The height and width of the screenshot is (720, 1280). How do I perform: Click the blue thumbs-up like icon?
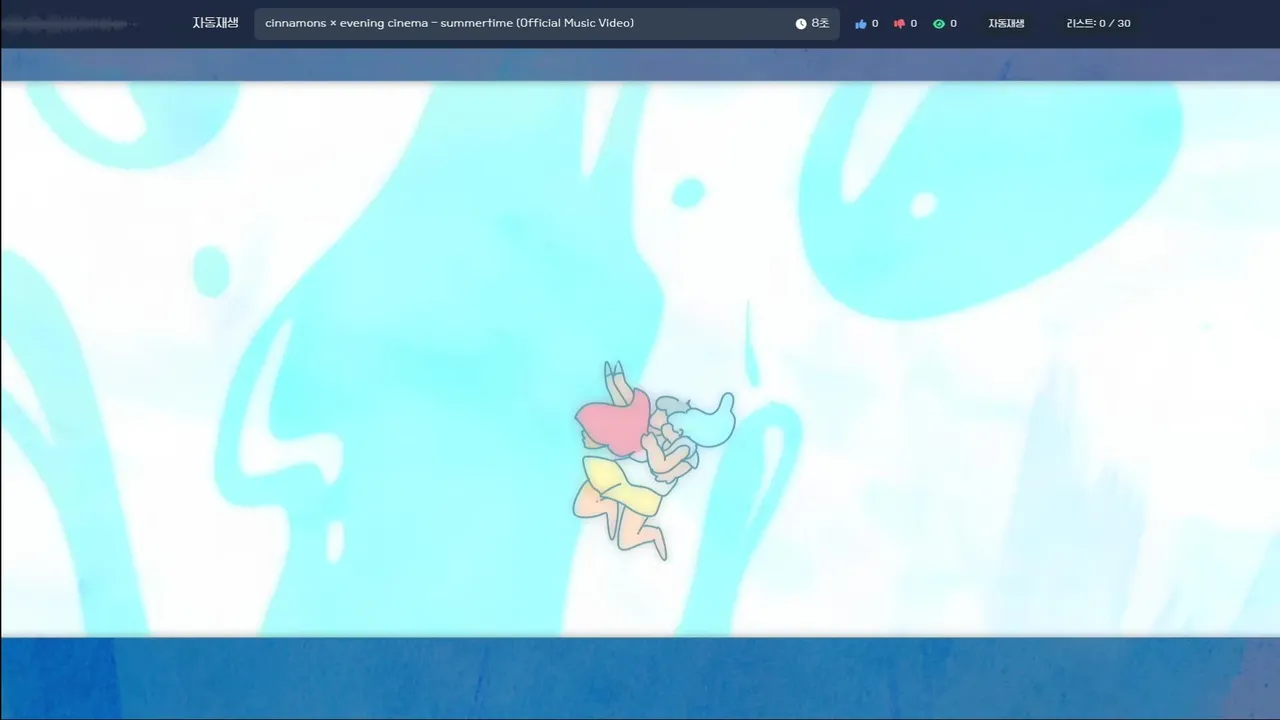pyautogui.click(x=861, y=24)
